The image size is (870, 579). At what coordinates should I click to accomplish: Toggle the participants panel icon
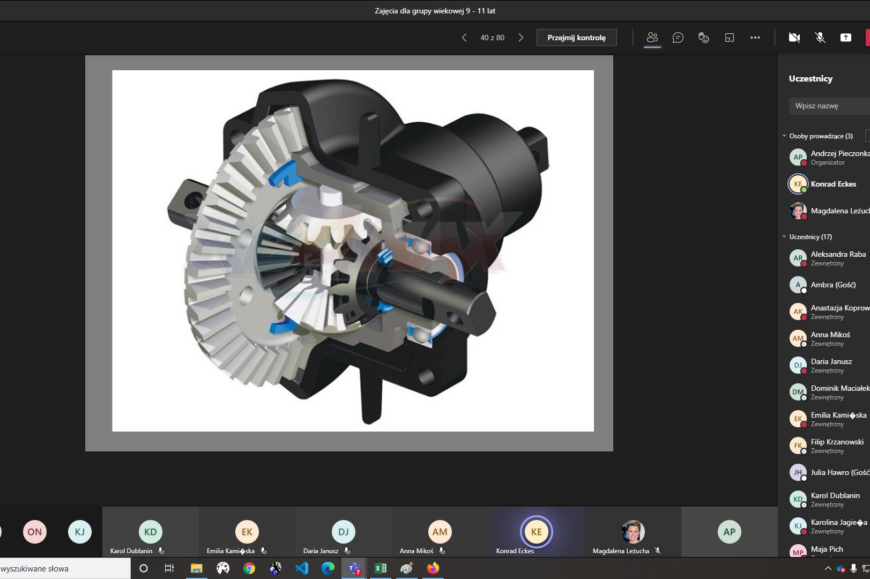coord(652,38)
